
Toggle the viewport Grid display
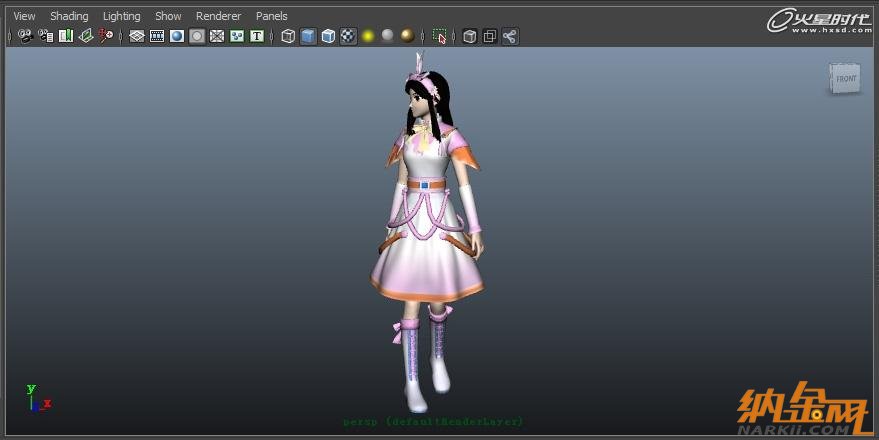coord(137,36)
